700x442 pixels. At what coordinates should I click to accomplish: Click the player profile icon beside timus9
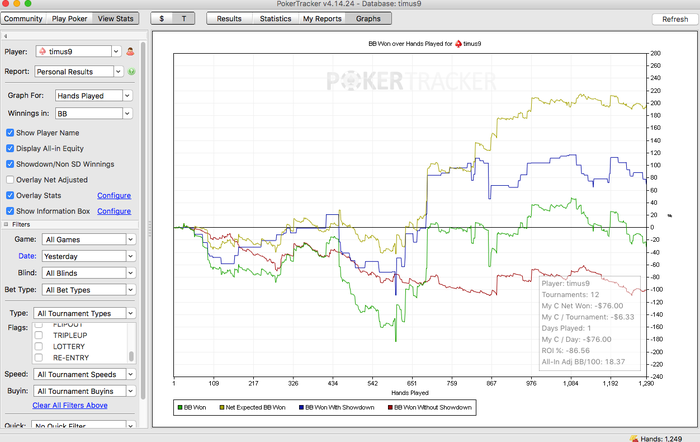[x=130, y=51]
